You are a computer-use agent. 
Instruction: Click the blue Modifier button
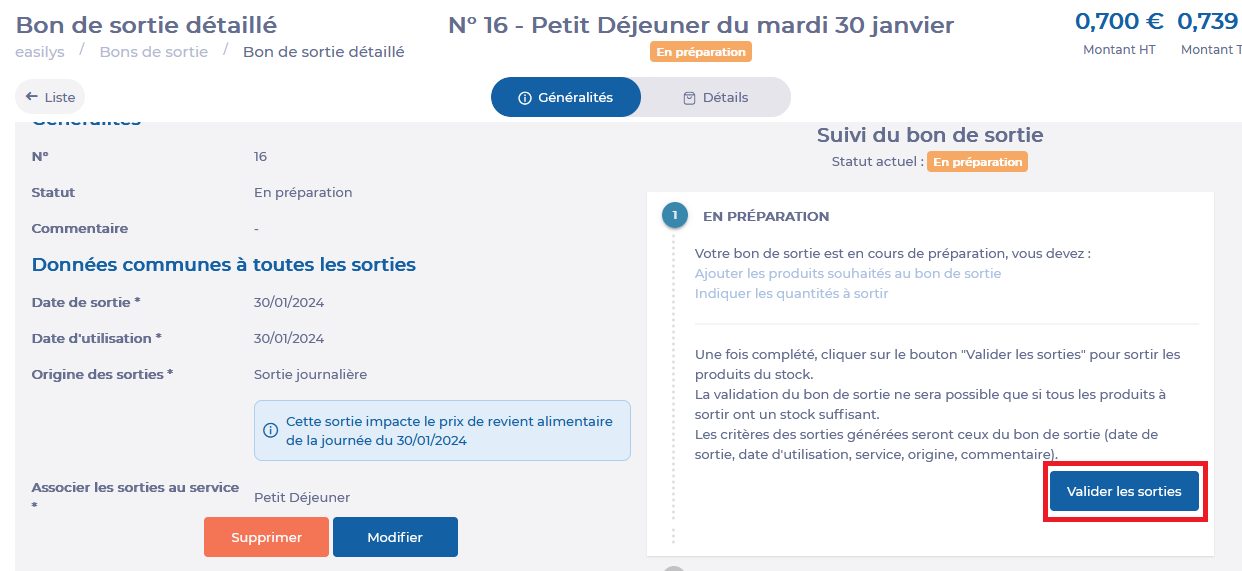tap(395, 537)
